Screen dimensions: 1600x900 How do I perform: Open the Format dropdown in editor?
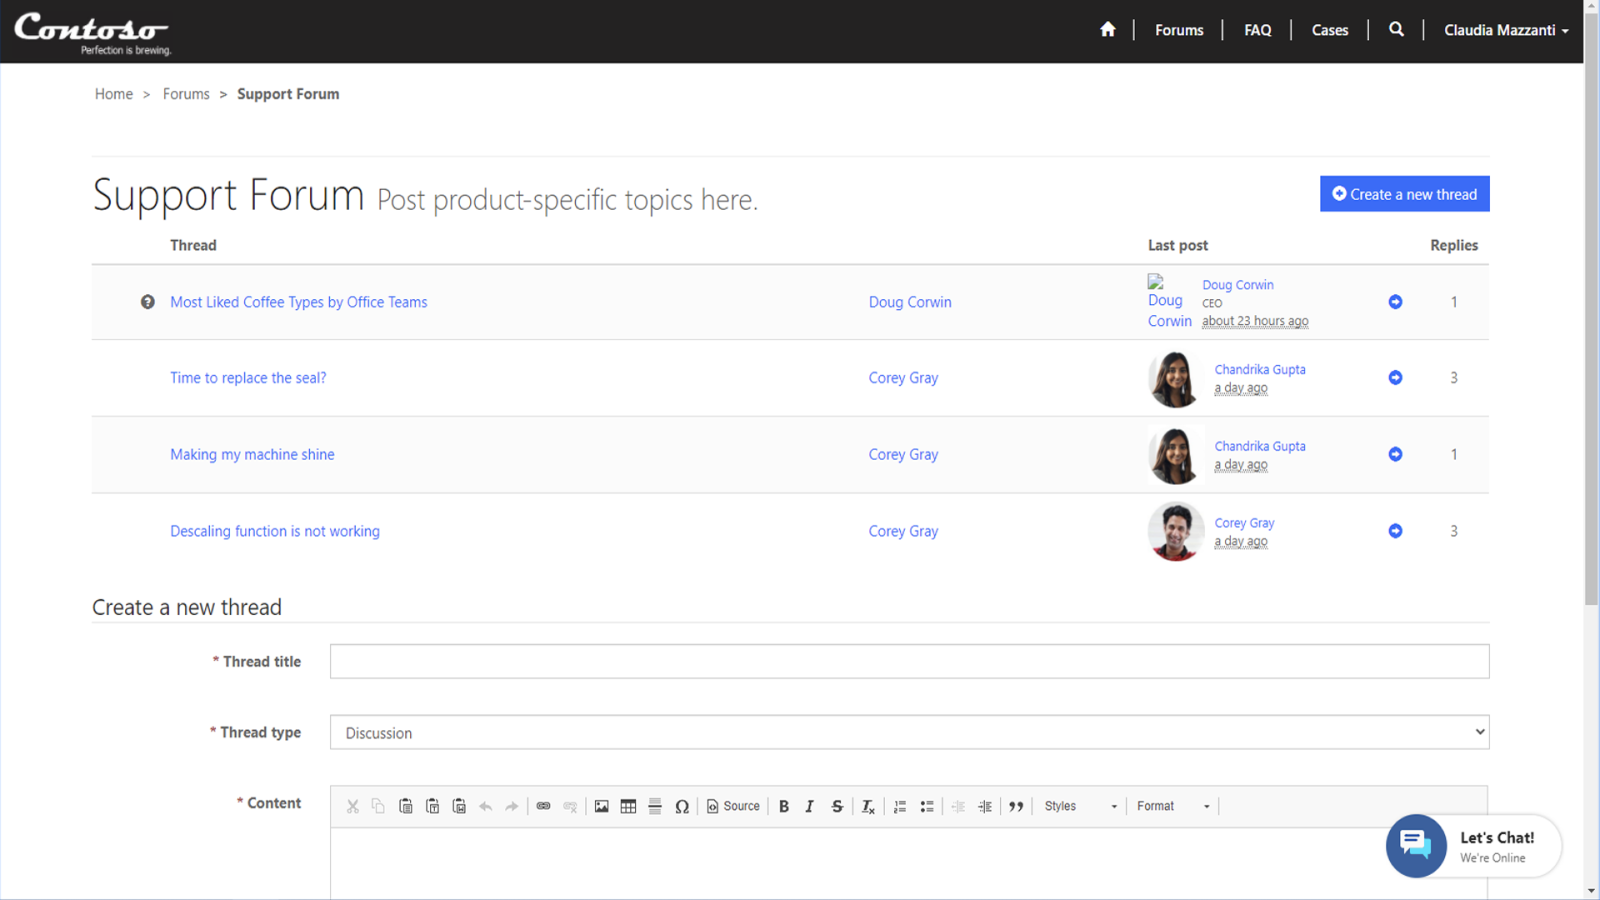pyautogui.click(x=1173, y=806)
